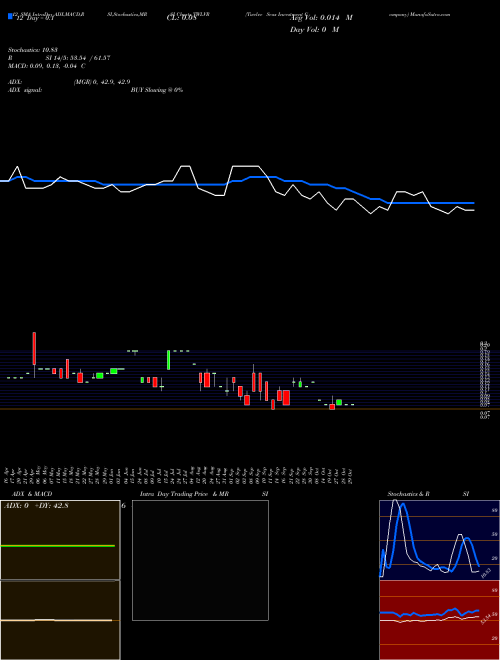Click 'Avg Vol: 0.014 M' label

click(x=321, y=18)
